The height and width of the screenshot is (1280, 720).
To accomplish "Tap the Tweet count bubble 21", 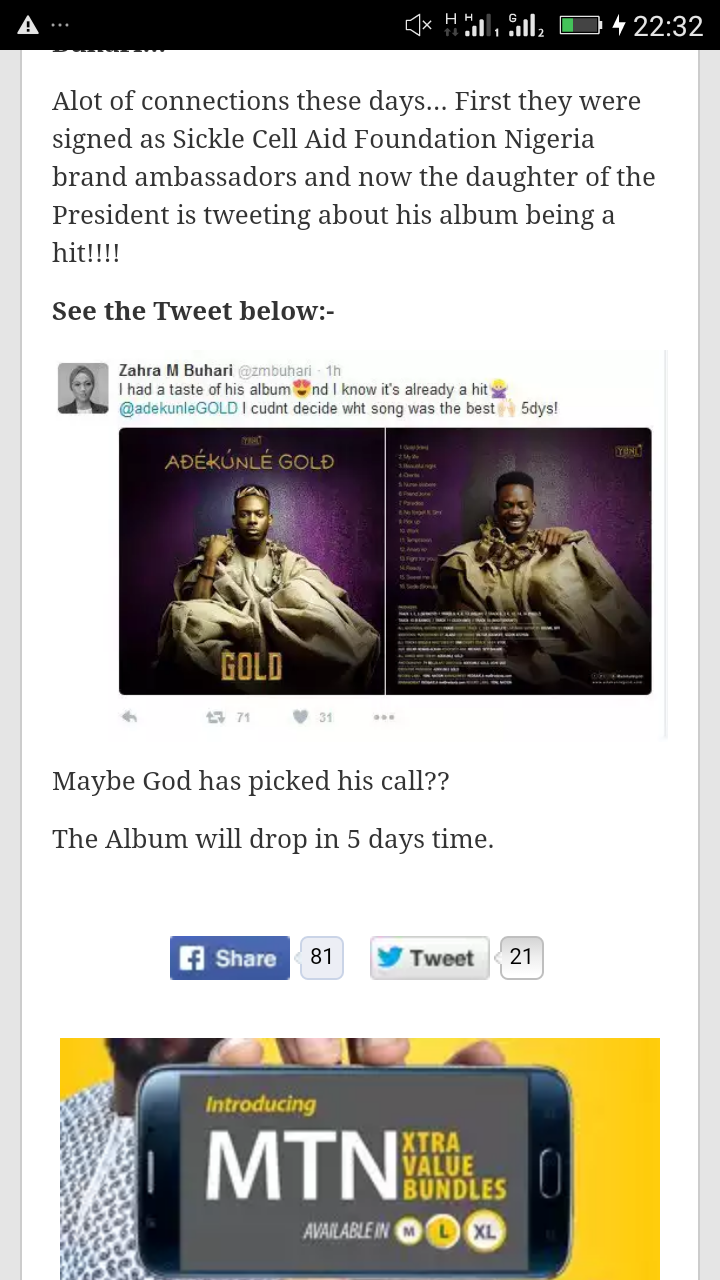I will click(521, 957).
